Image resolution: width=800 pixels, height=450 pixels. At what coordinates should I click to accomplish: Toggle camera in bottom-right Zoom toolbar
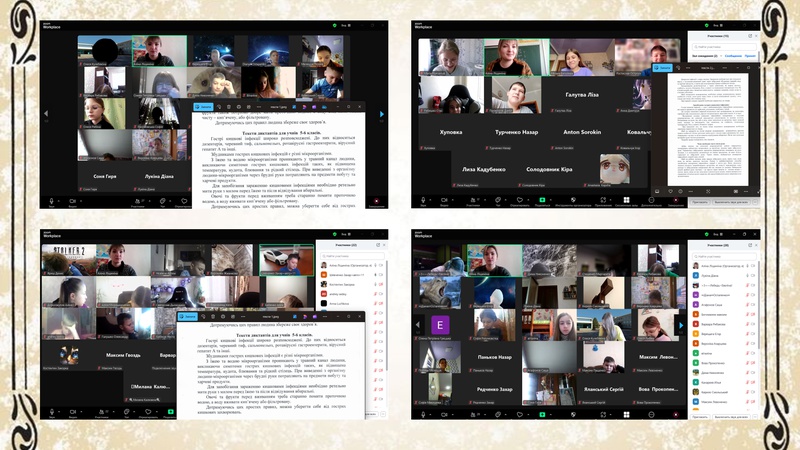click(x=444, y=414)
